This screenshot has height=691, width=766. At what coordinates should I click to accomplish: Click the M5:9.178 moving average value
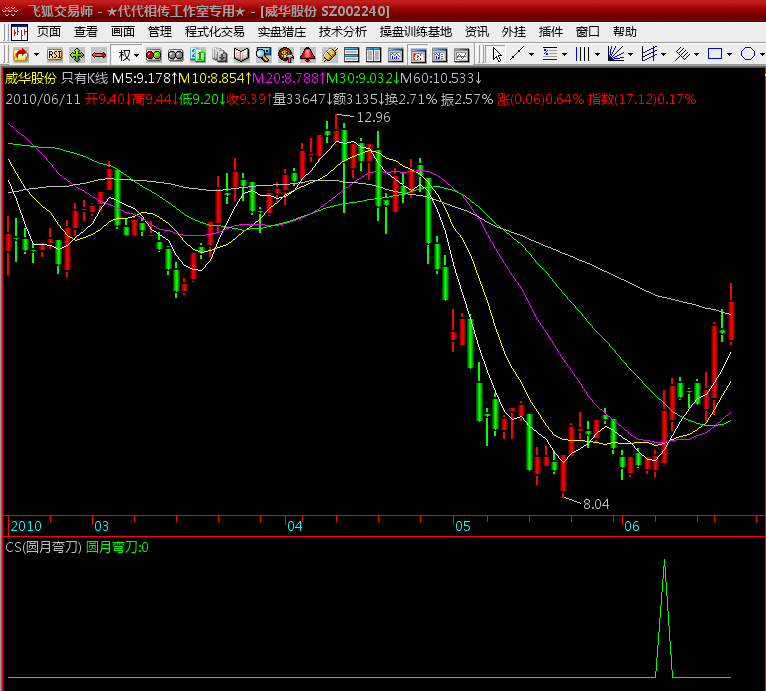[144, 78]
